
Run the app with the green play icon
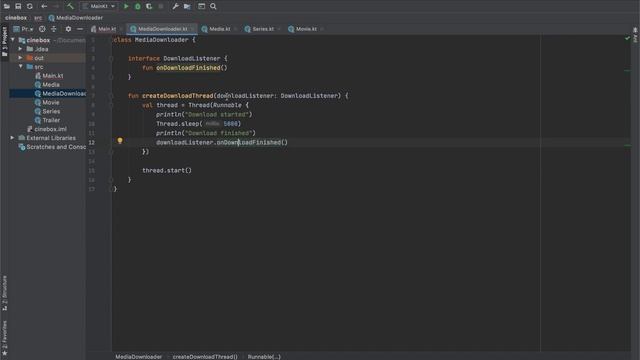pyautogui.click(x=126, y=6)
